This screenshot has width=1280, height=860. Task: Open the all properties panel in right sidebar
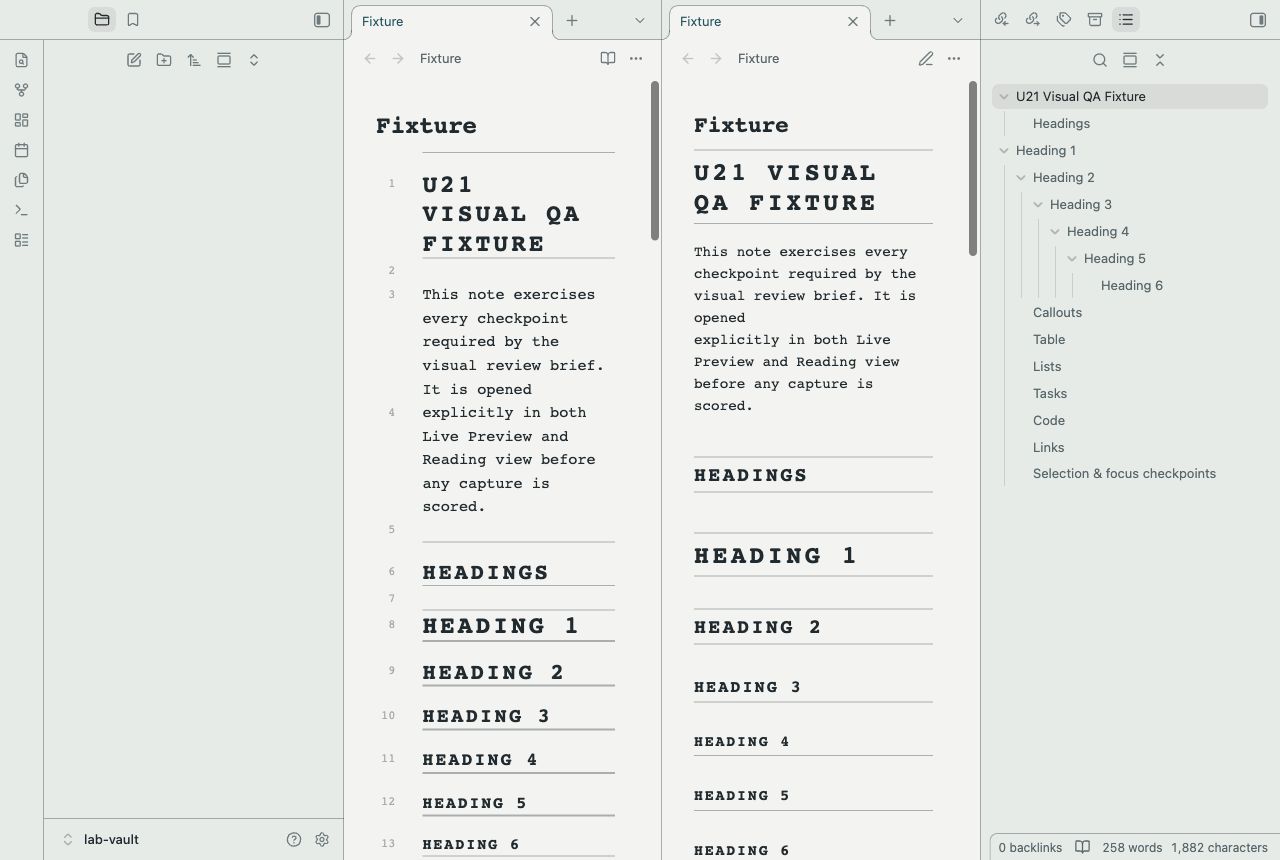tap(1095, 19)
